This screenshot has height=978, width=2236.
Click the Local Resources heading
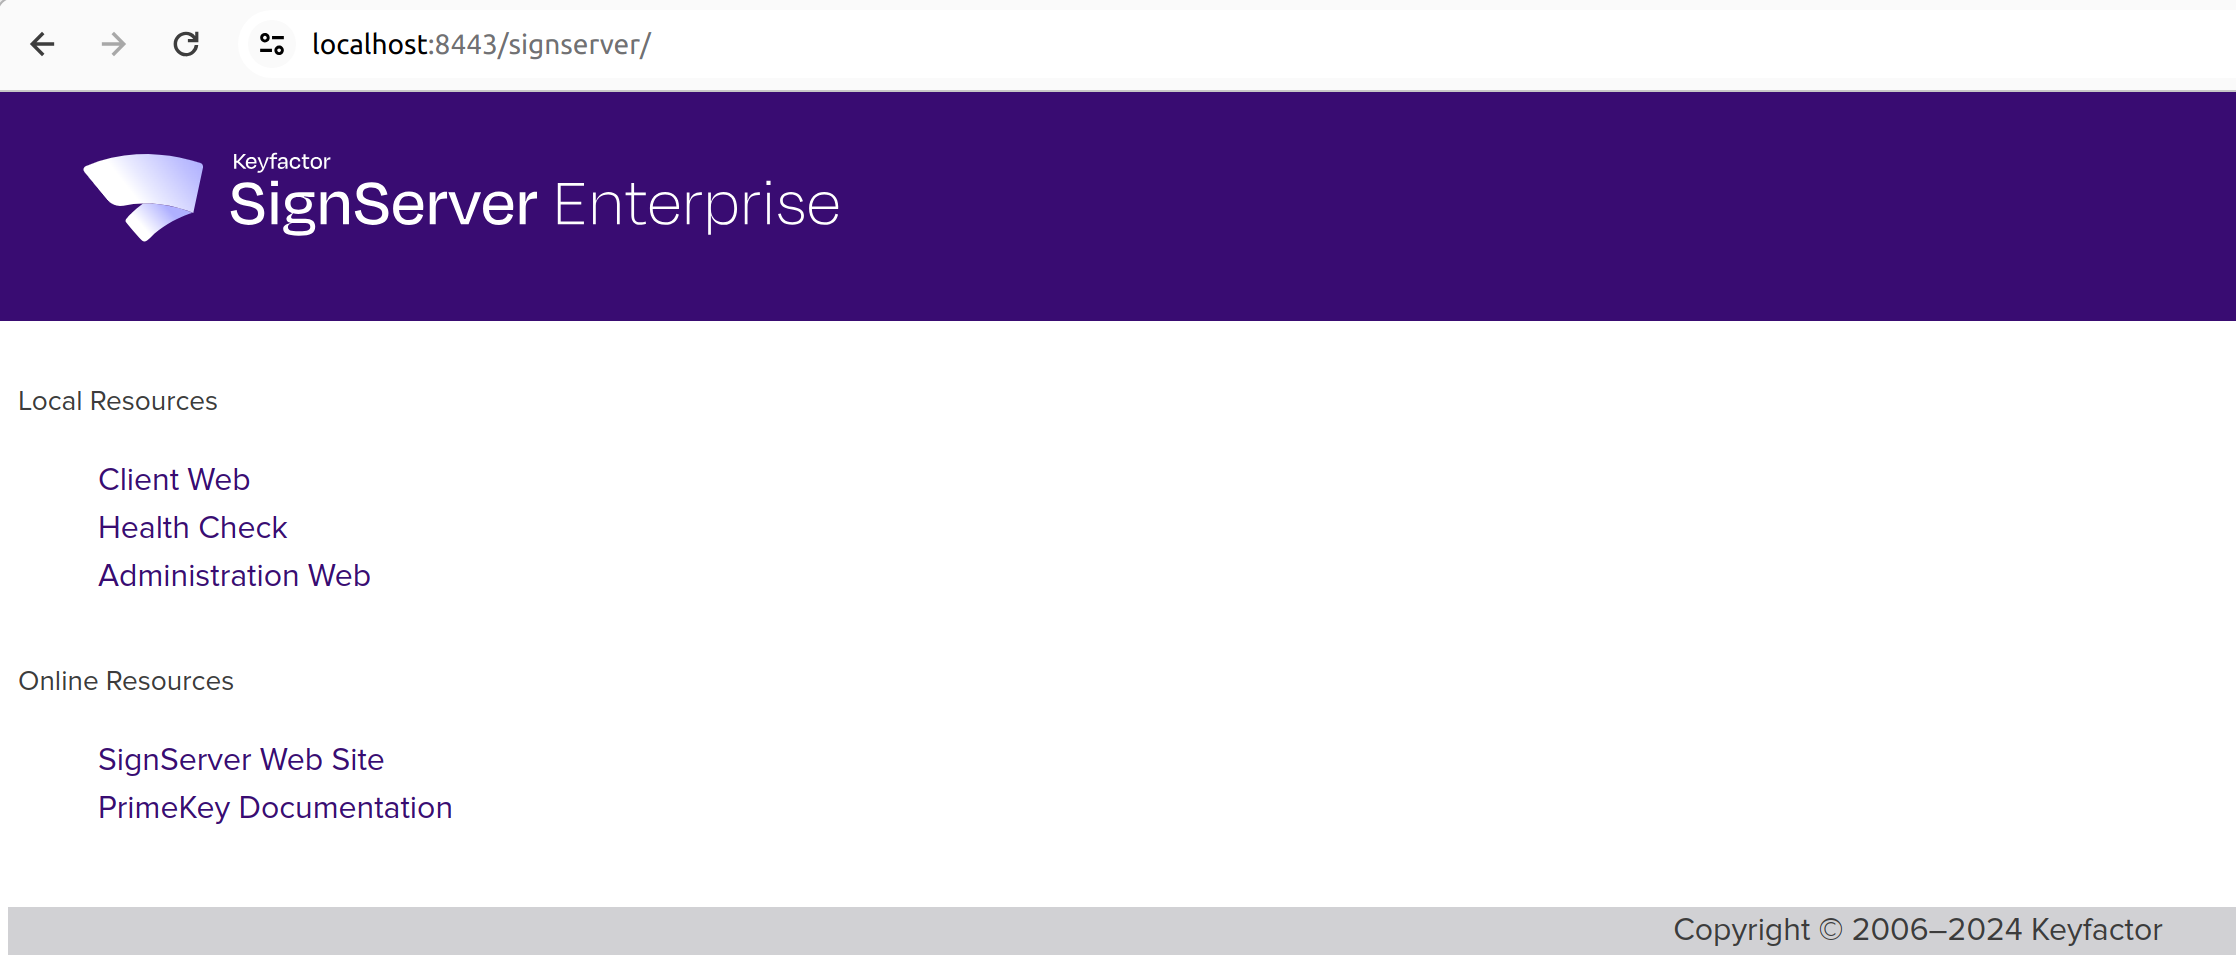tap(118, 401)
